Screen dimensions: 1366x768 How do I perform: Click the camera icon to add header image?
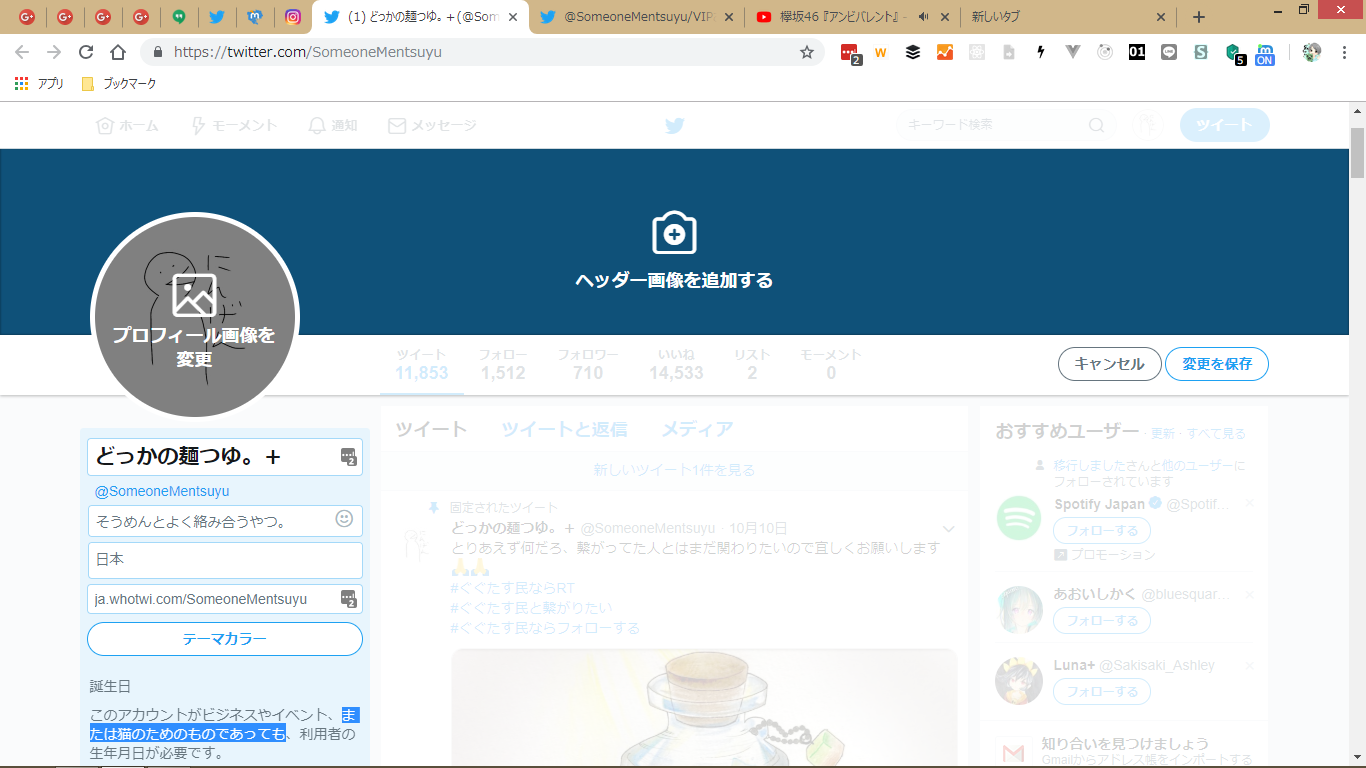click(x=674, y=233)
